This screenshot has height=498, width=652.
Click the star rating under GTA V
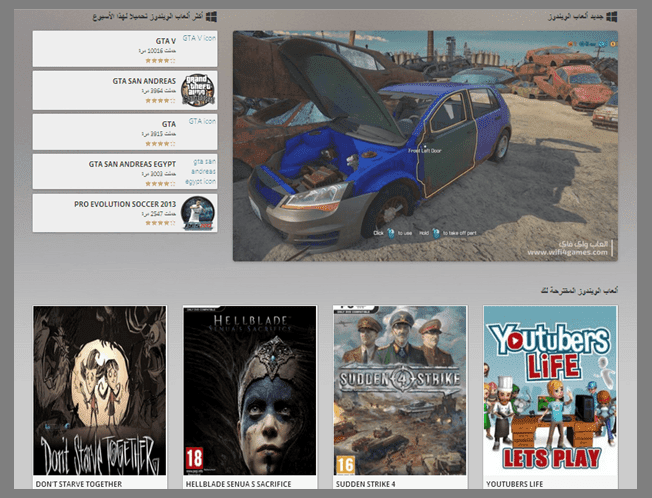(160, 59)
